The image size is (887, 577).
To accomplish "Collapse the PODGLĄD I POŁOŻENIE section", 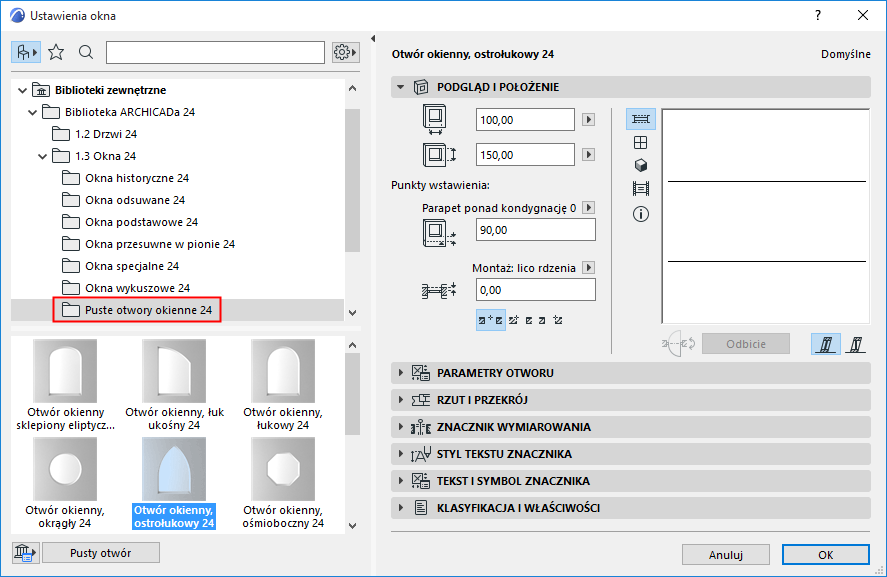I will [401, 87].
